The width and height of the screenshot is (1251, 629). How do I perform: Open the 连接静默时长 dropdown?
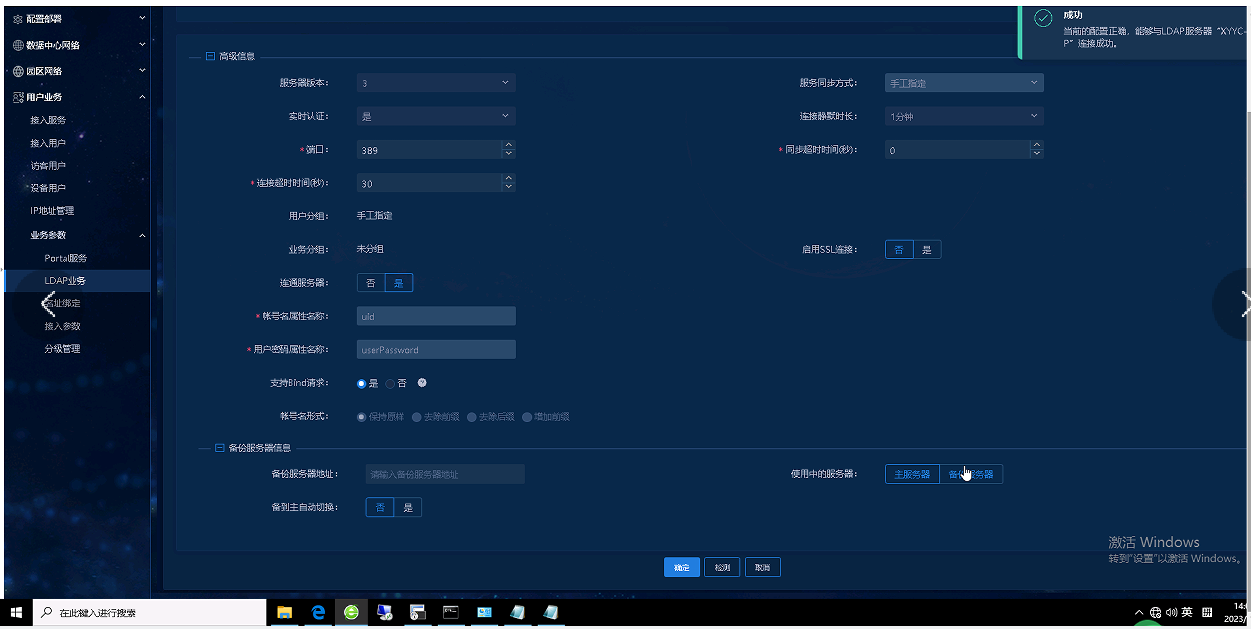[964, 116]
